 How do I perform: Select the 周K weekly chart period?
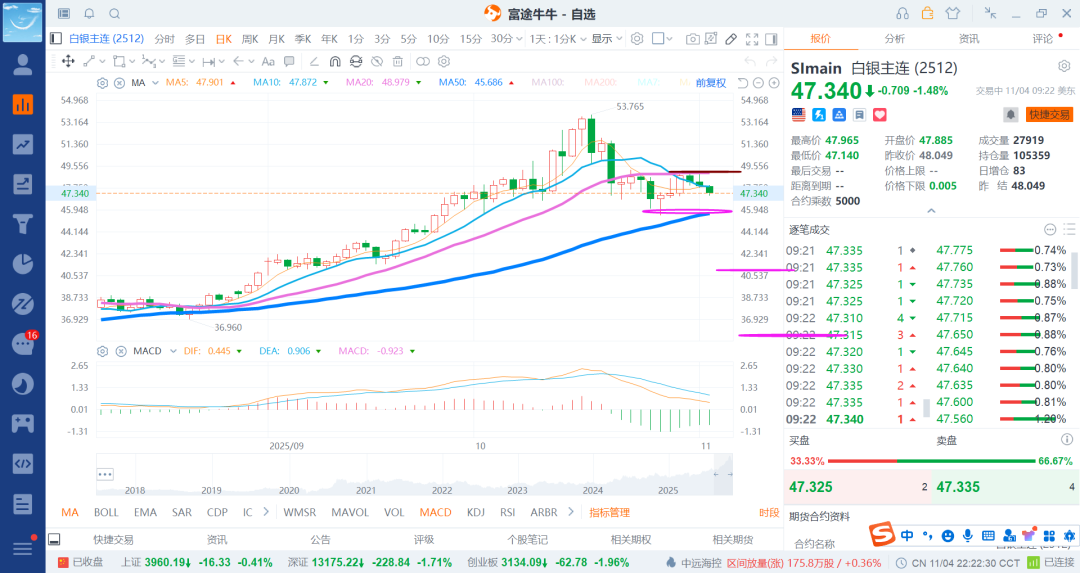[249, 39]
